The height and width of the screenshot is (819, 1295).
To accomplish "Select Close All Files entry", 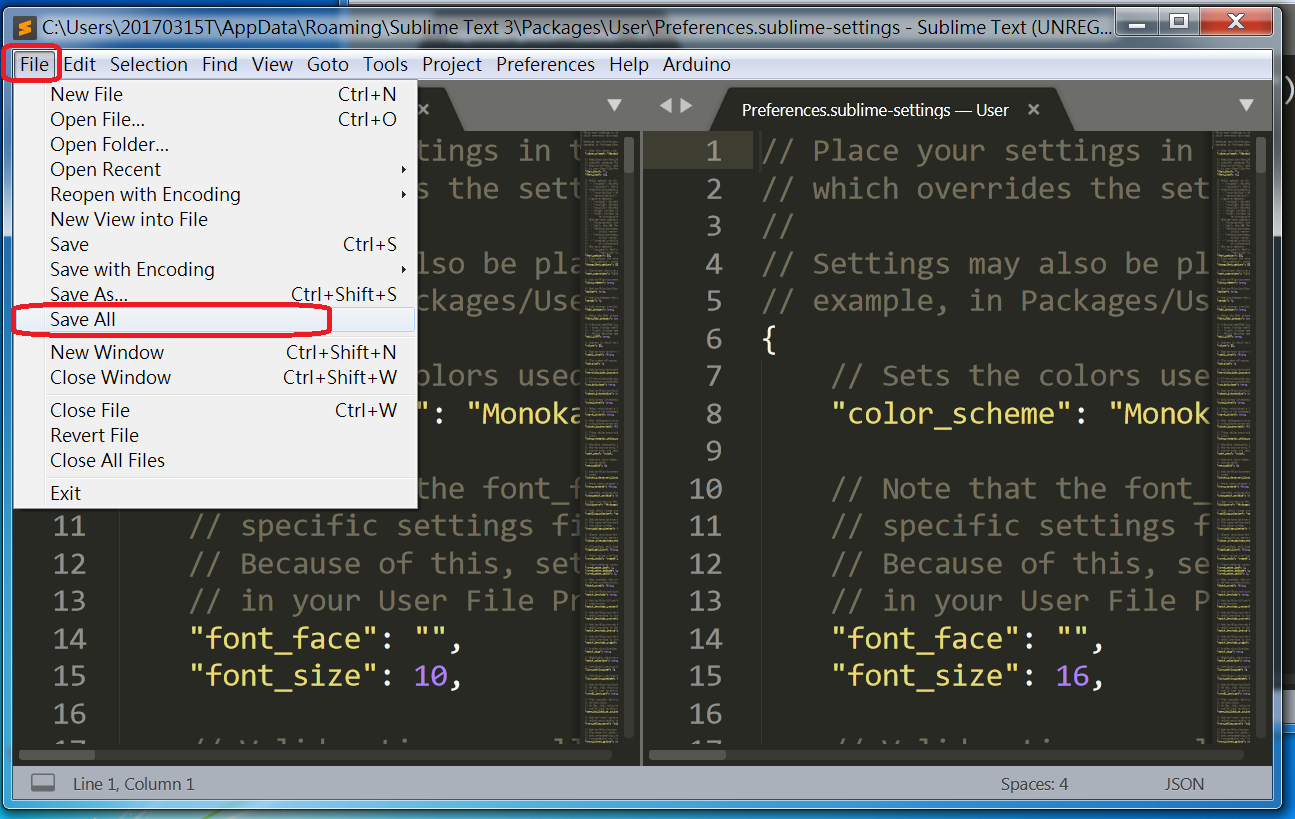I will (215, 460).
